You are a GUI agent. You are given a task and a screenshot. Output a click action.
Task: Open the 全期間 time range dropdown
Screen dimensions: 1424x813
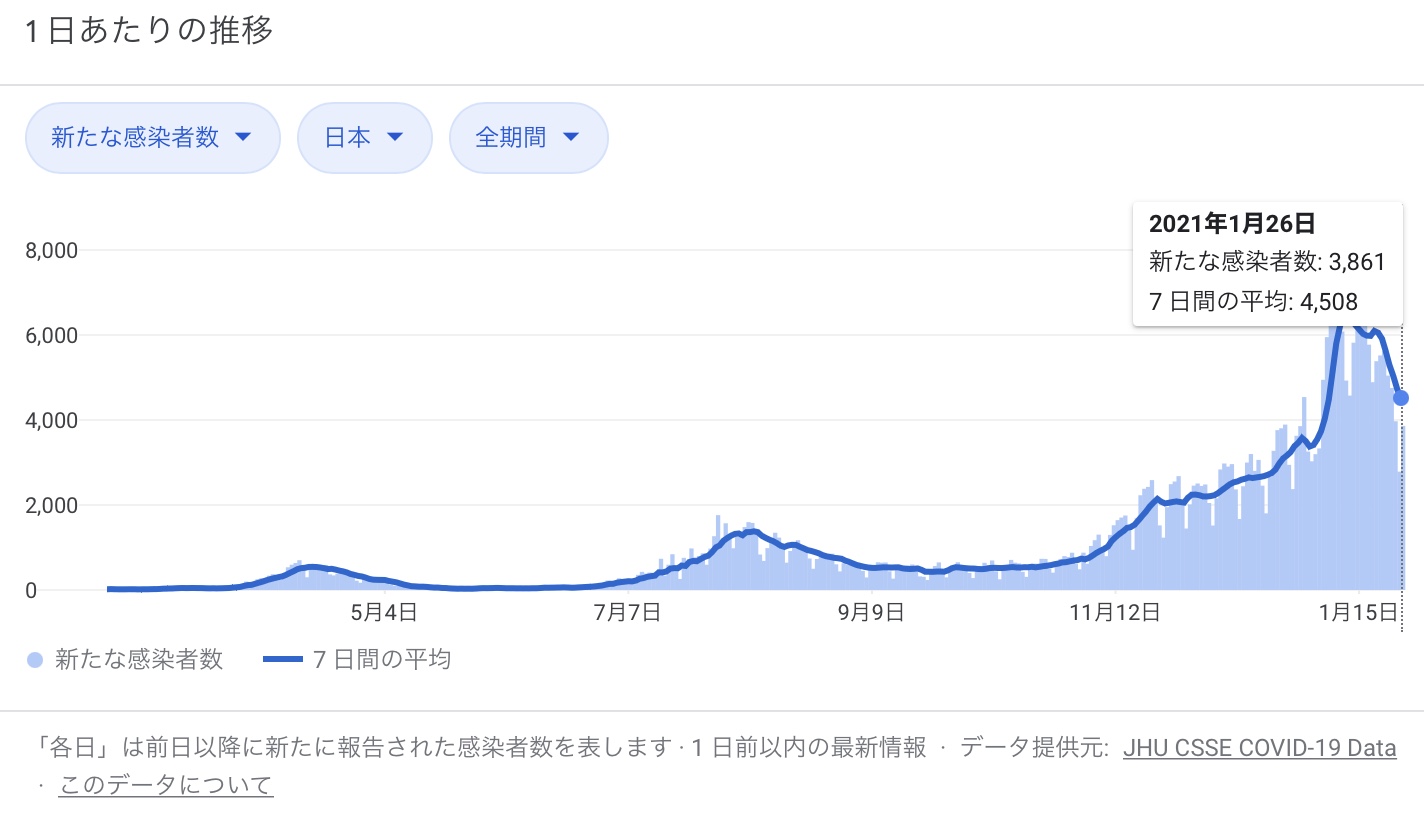(528, 138)
